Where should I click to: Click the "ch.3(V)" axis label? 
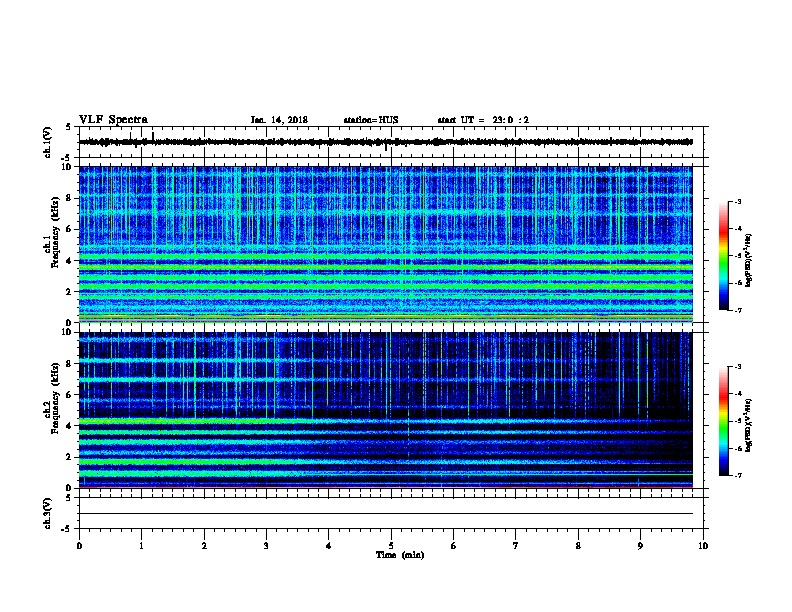[47, 513]
